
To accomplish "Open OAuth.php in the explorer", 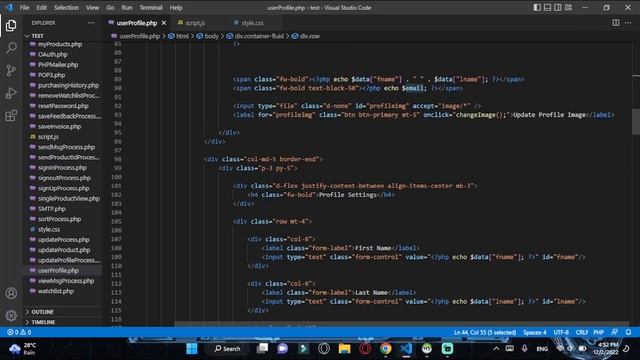I will (x=53, y=54).
